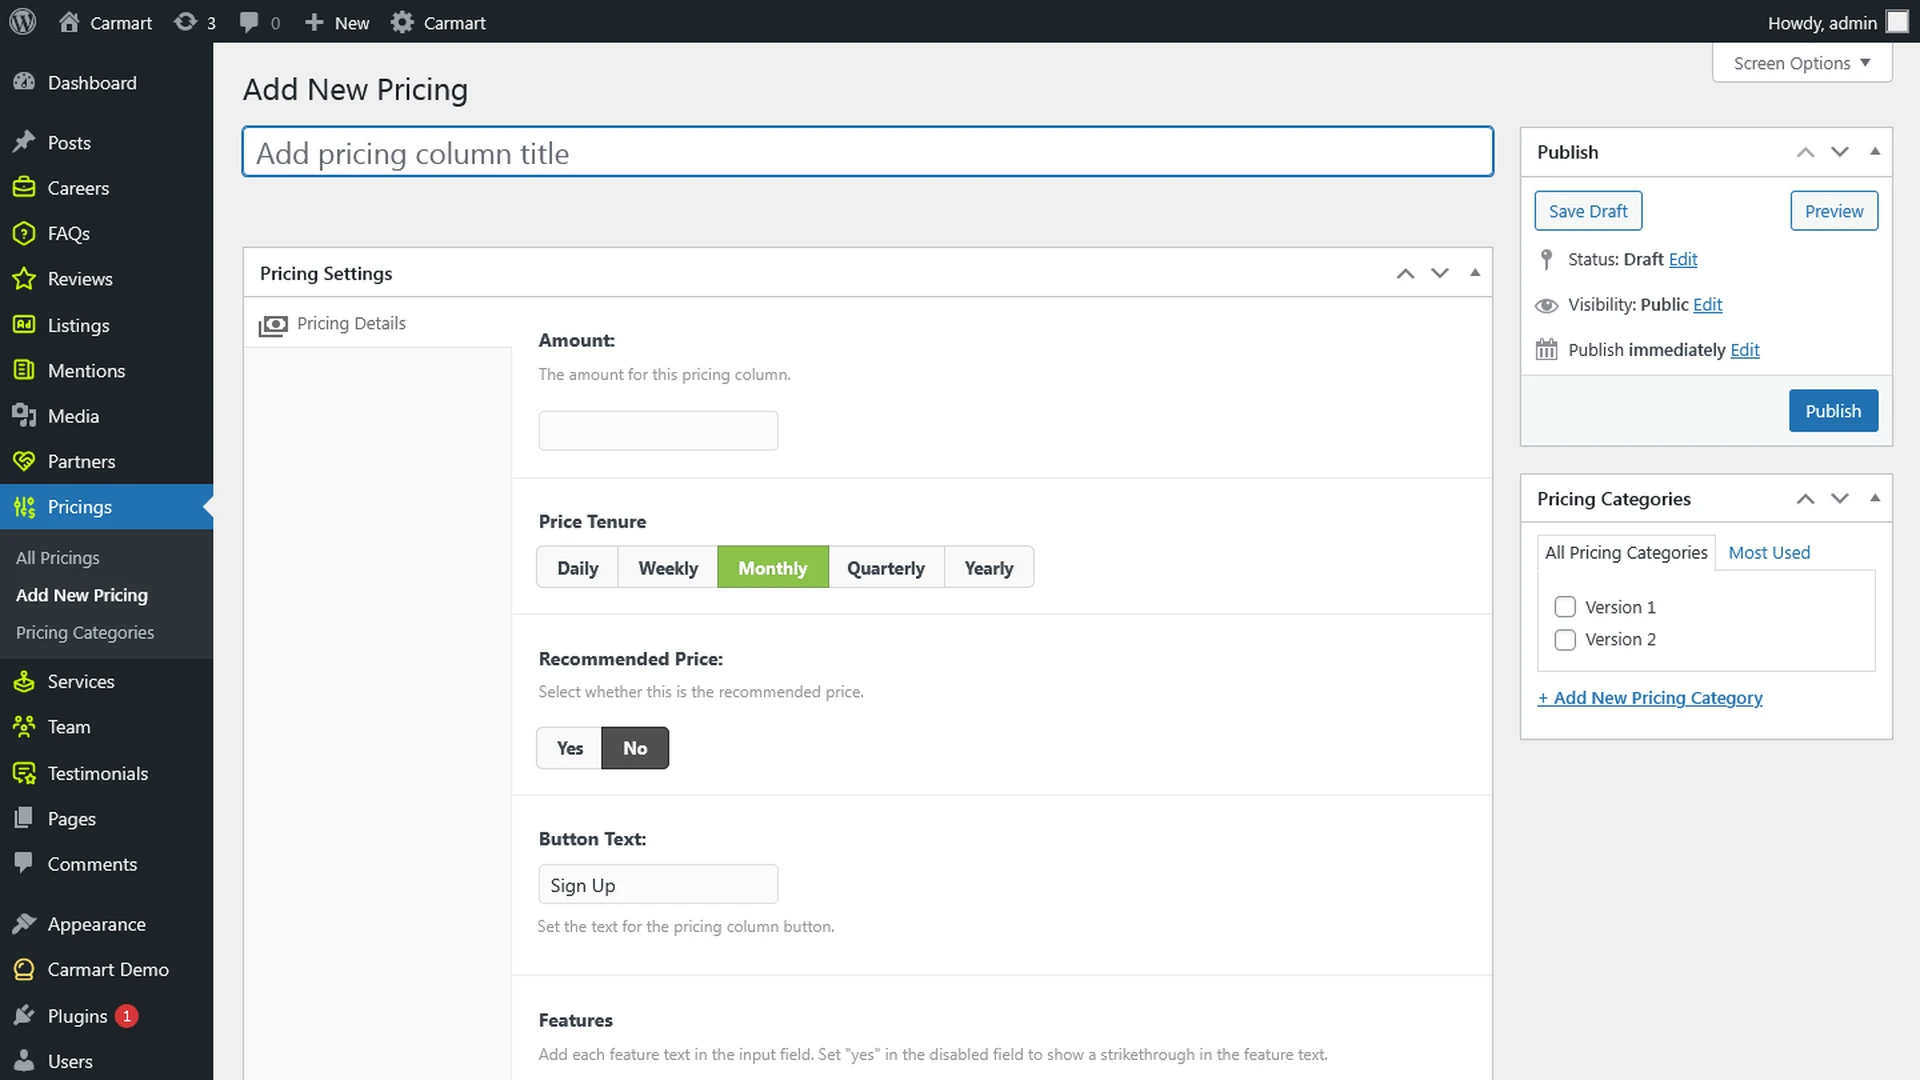This screenshot has height=1080, width=1920.
Task: Click the Media library icon
Action: tap(24, 415)
